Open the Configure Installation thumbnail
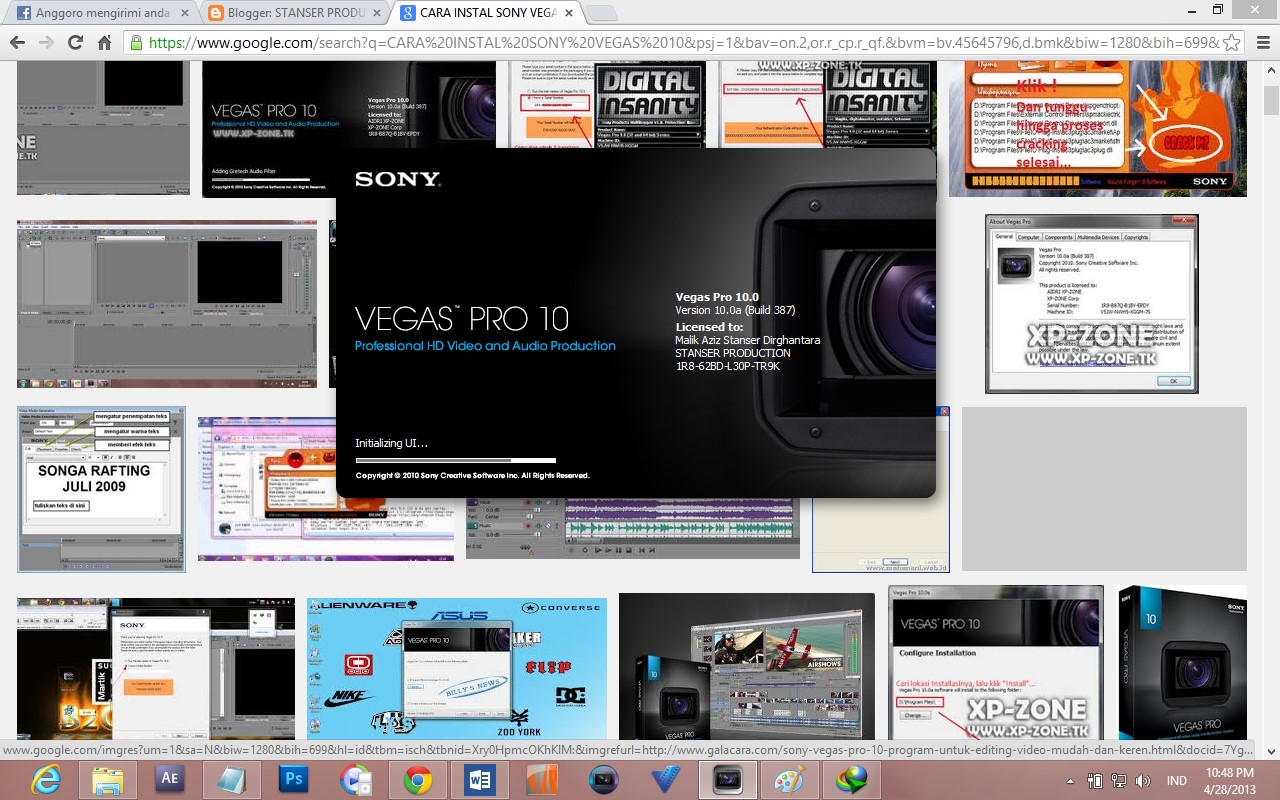 coord(996,662)
